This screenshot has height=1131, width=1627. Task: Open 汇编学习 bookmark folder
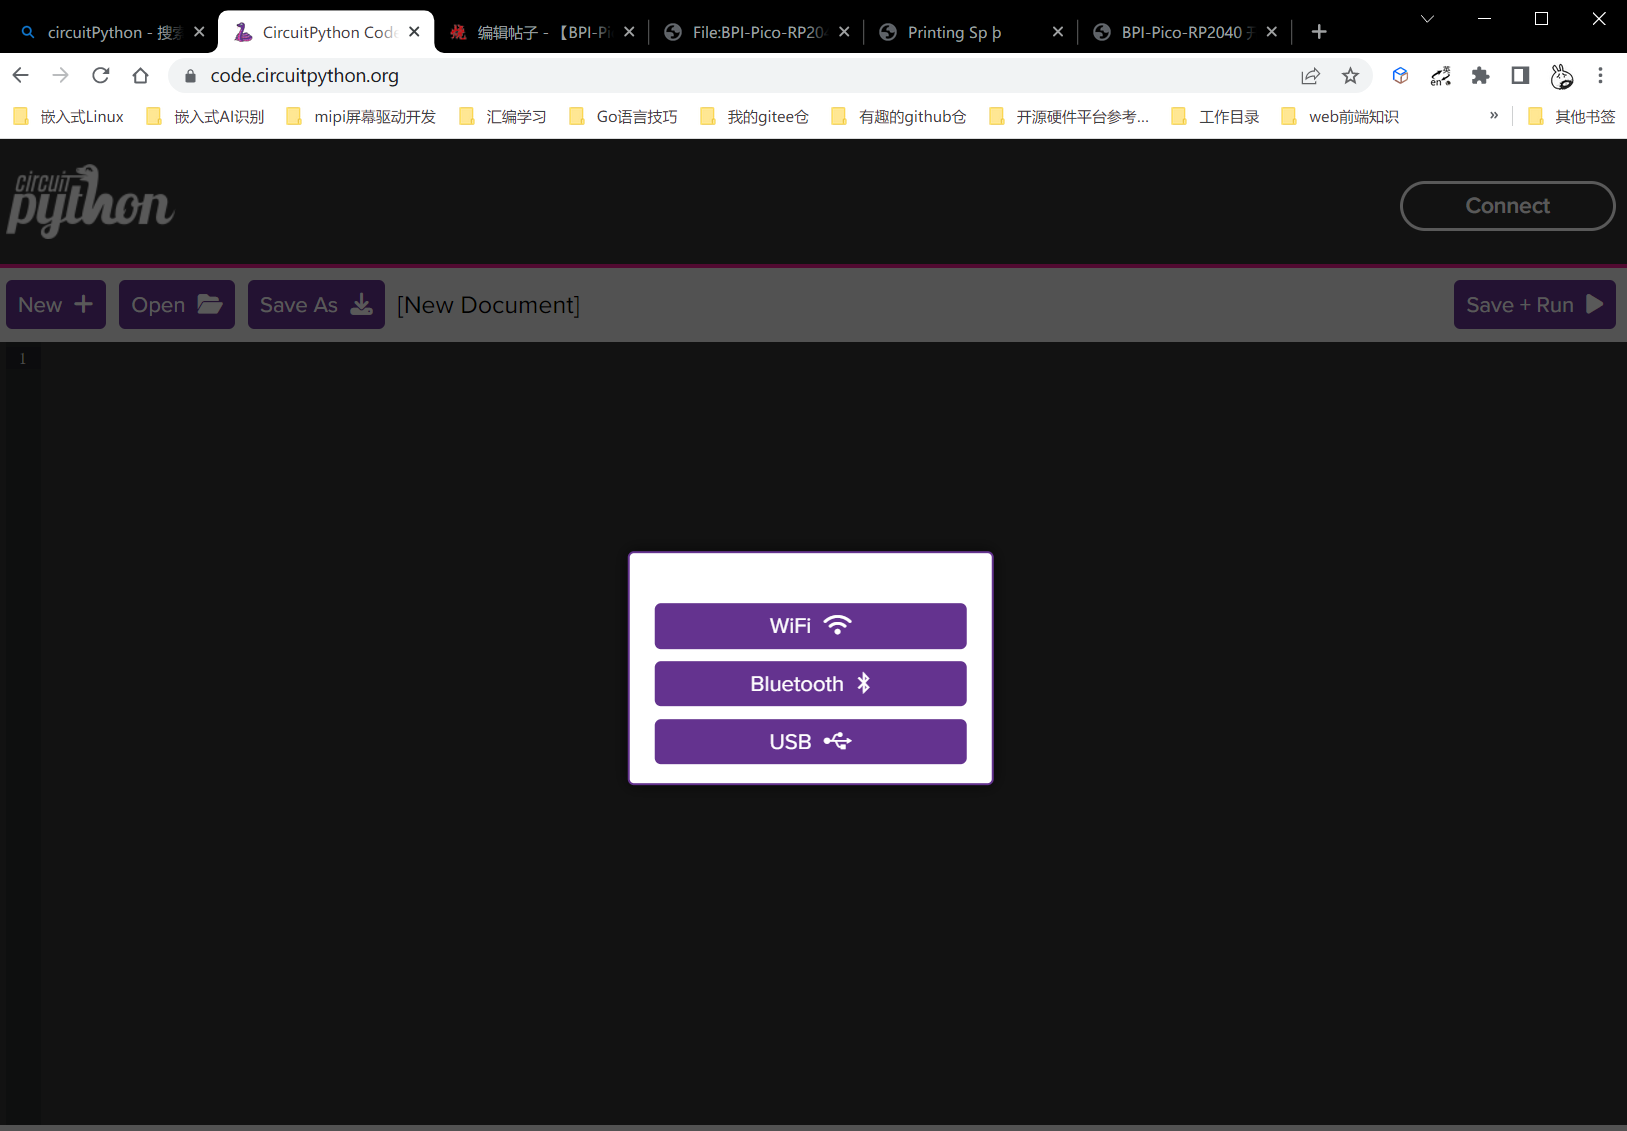point(503,117)
